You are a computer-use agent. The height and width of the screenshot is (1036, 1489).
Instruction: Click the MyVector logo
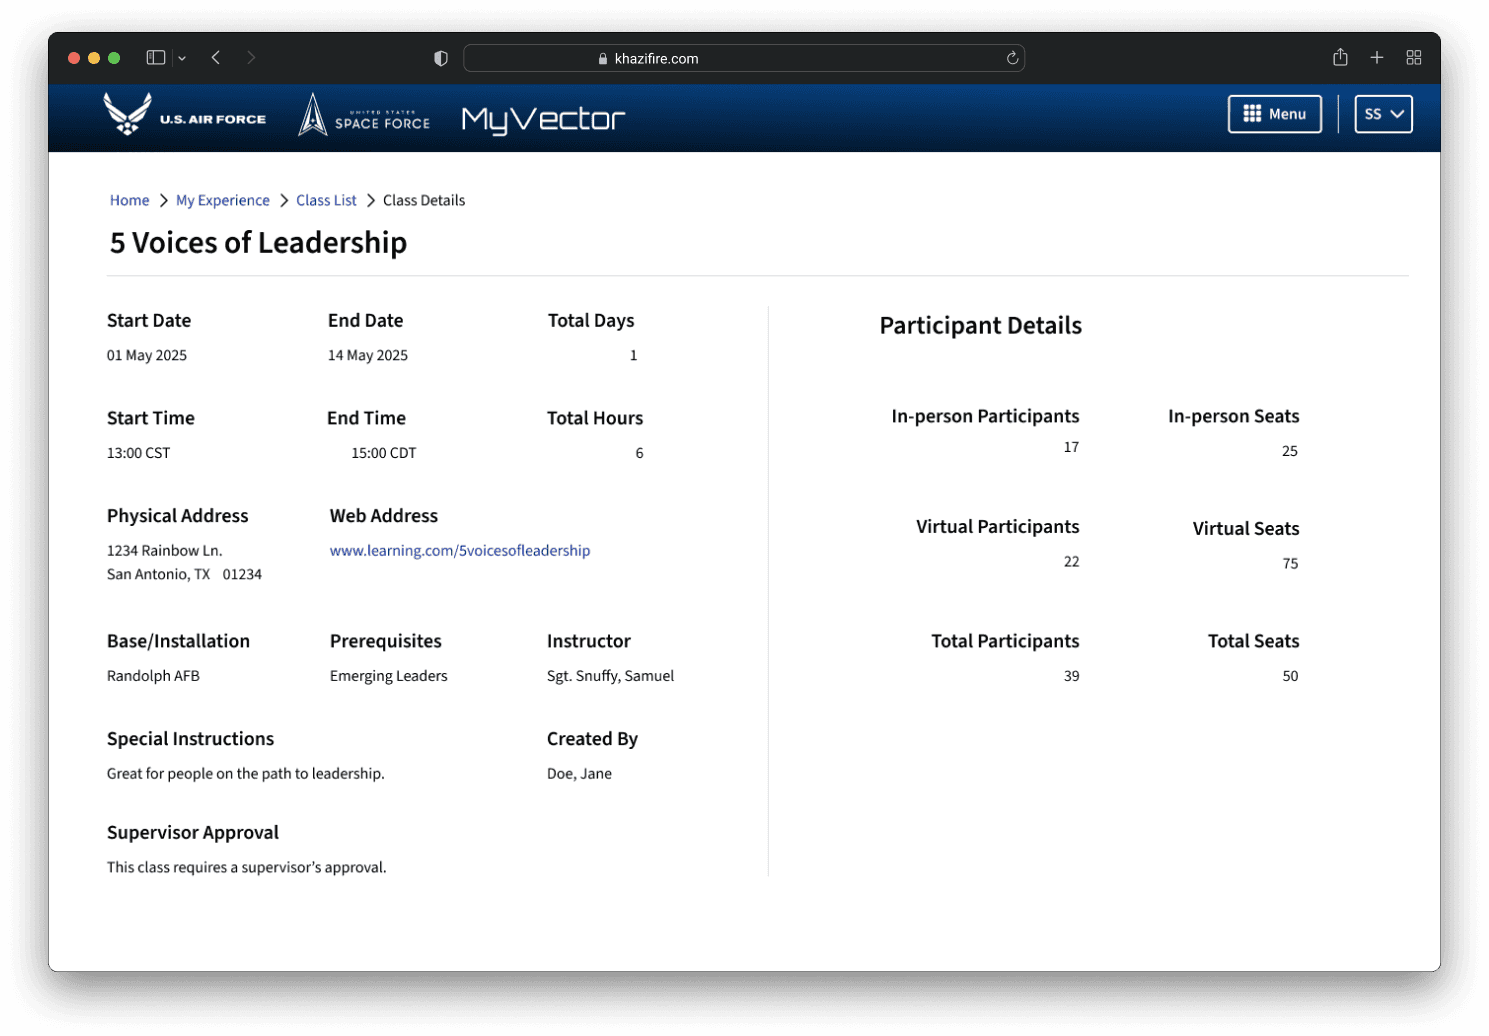coord(543,120)
